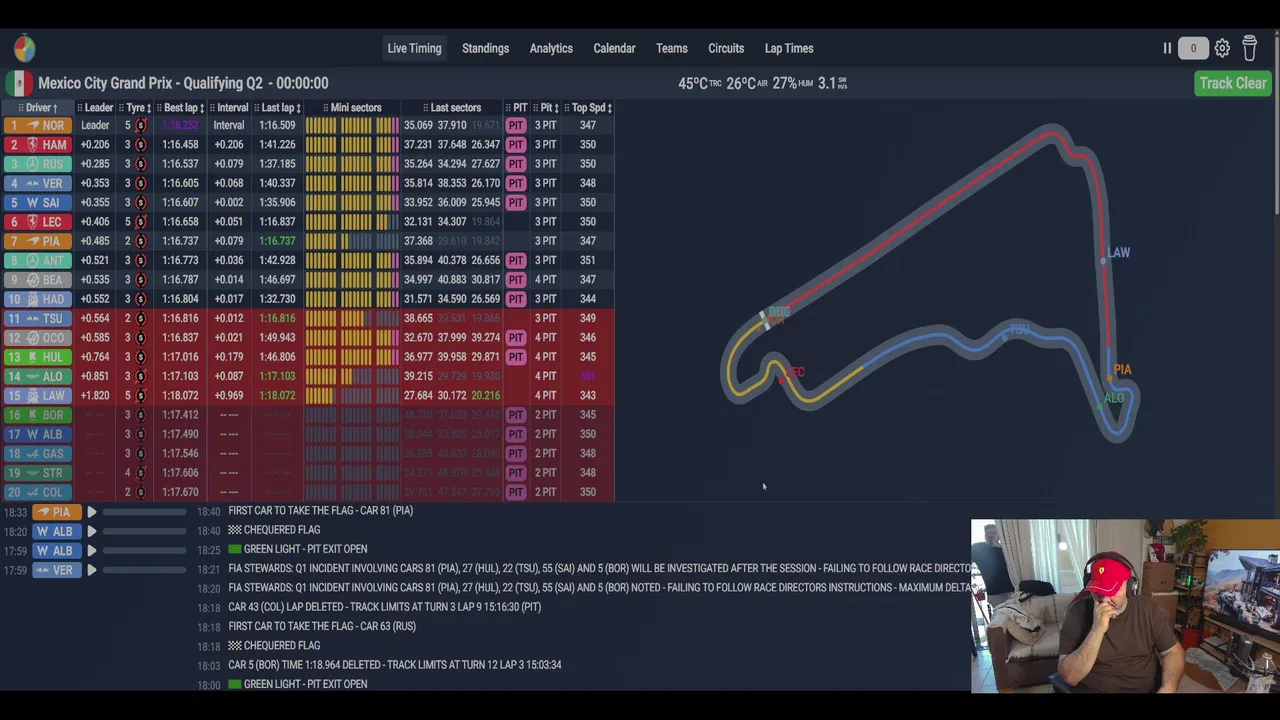Click the Mexico flag icon

coord(18,83)
